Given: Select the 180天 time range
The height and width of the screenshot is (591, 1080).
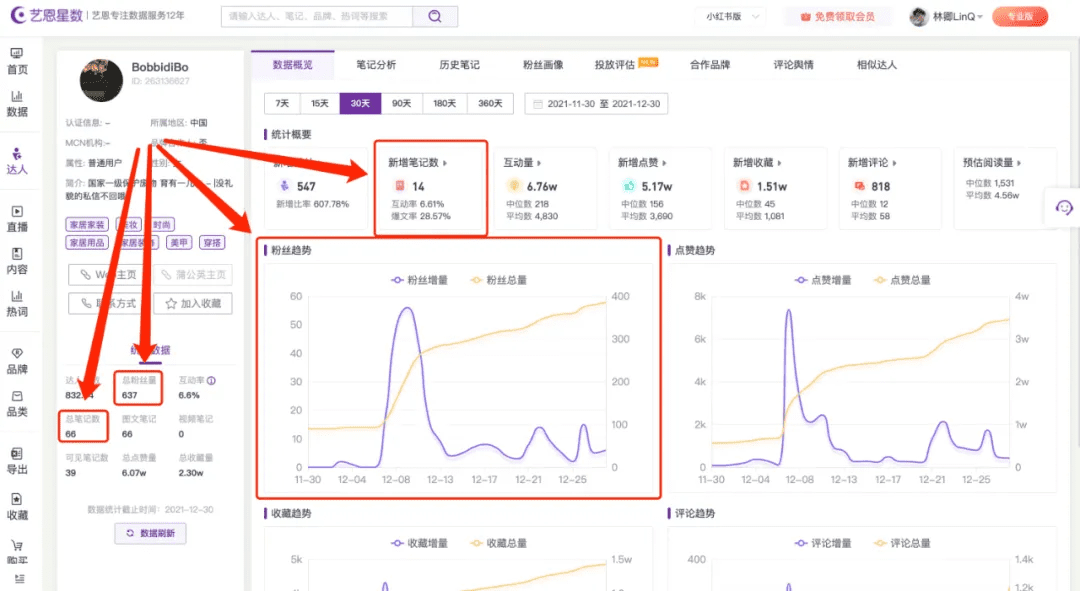Looking at the screenshot, I should tap(444, 103).
